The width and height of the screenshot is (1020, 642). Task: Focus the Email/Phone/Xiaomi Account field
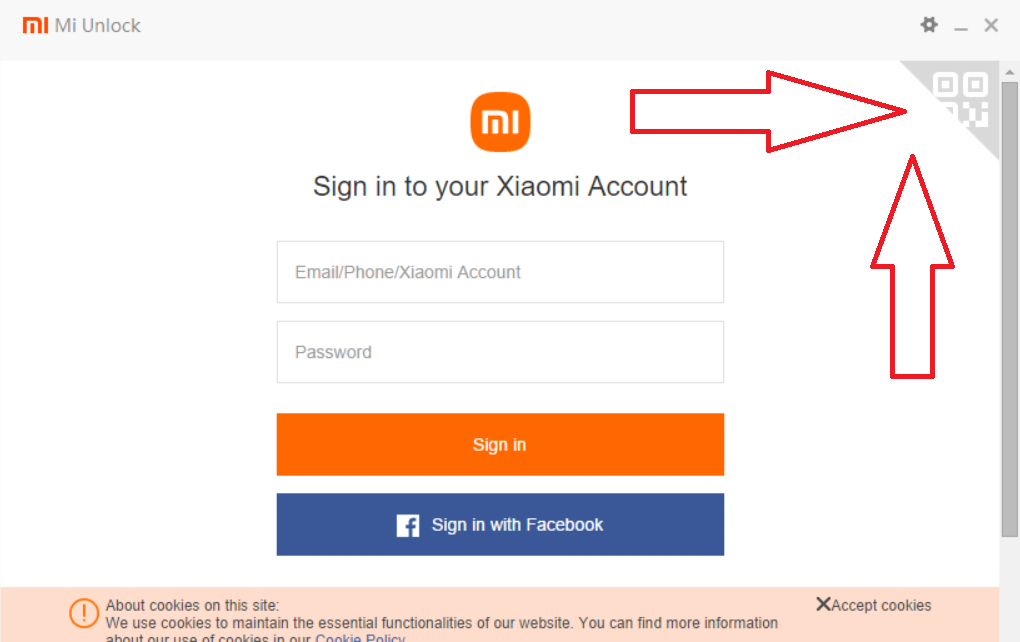(500, 272)
